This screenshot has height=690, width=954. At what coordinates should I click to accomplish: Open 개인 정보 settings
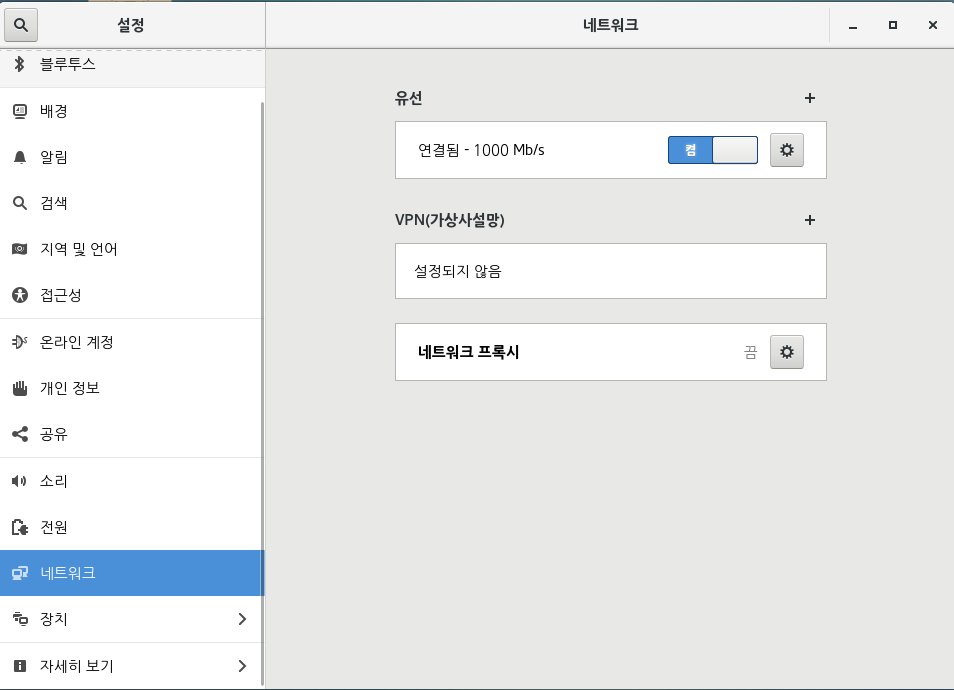coord(131,388)
